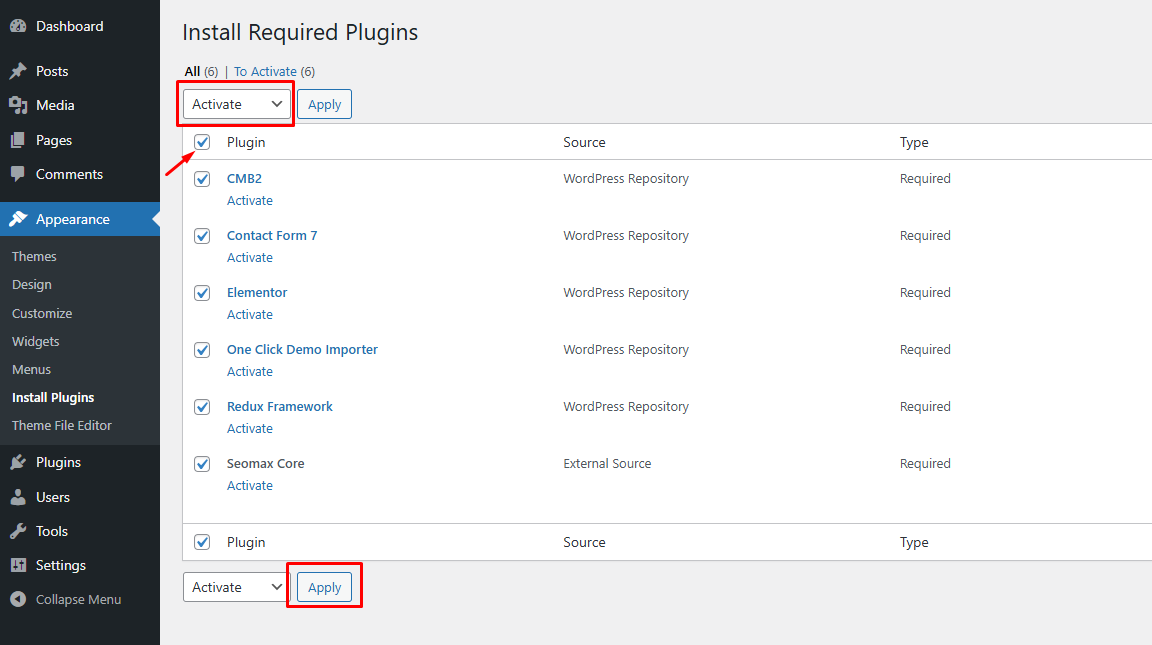The image size is (1152, 645).
Task: Toggle the select-all checkbox in the table header
Action: coord(202,142)
